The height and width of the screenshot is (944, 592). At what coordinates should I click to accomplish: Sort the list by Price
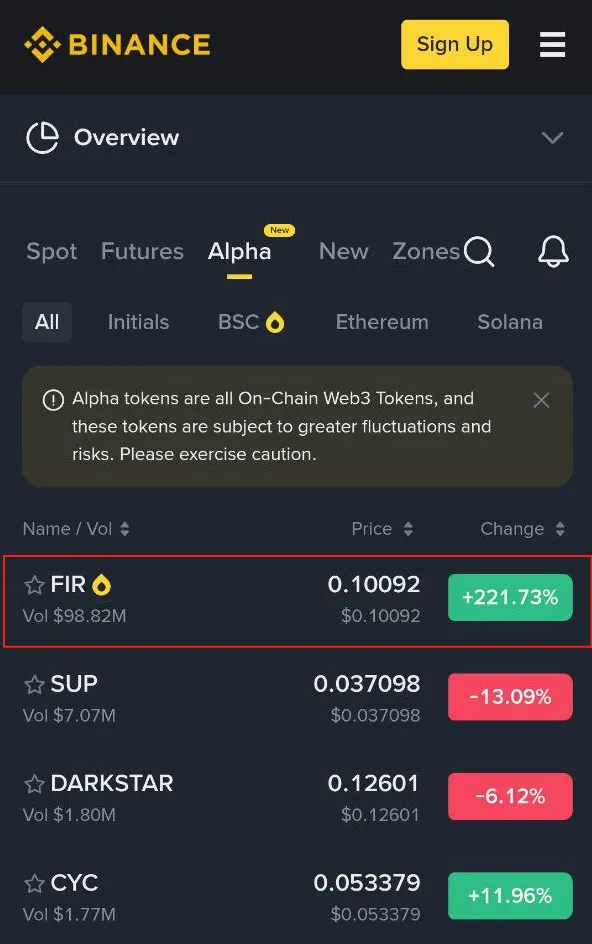point(382,529)
